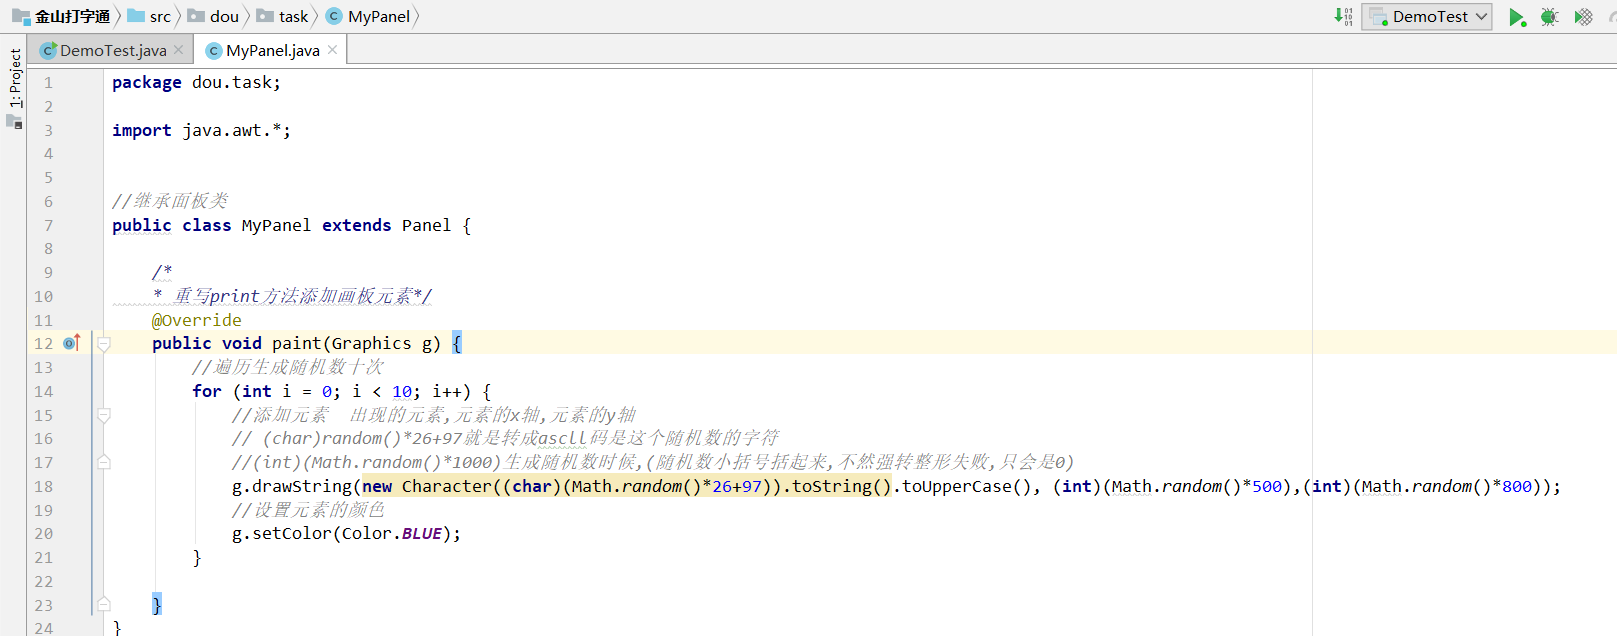Click the 'for' keyword on line 14
This screenshot has width=1617, height=636.
pos(207,392)
